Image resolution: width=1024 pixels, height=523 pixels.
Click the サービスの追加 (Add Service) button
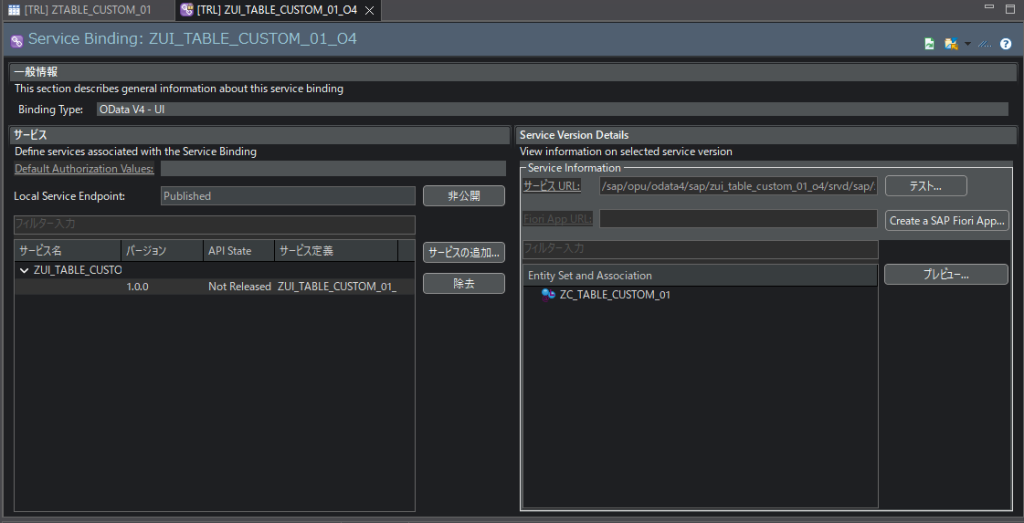tap(463, 252)
